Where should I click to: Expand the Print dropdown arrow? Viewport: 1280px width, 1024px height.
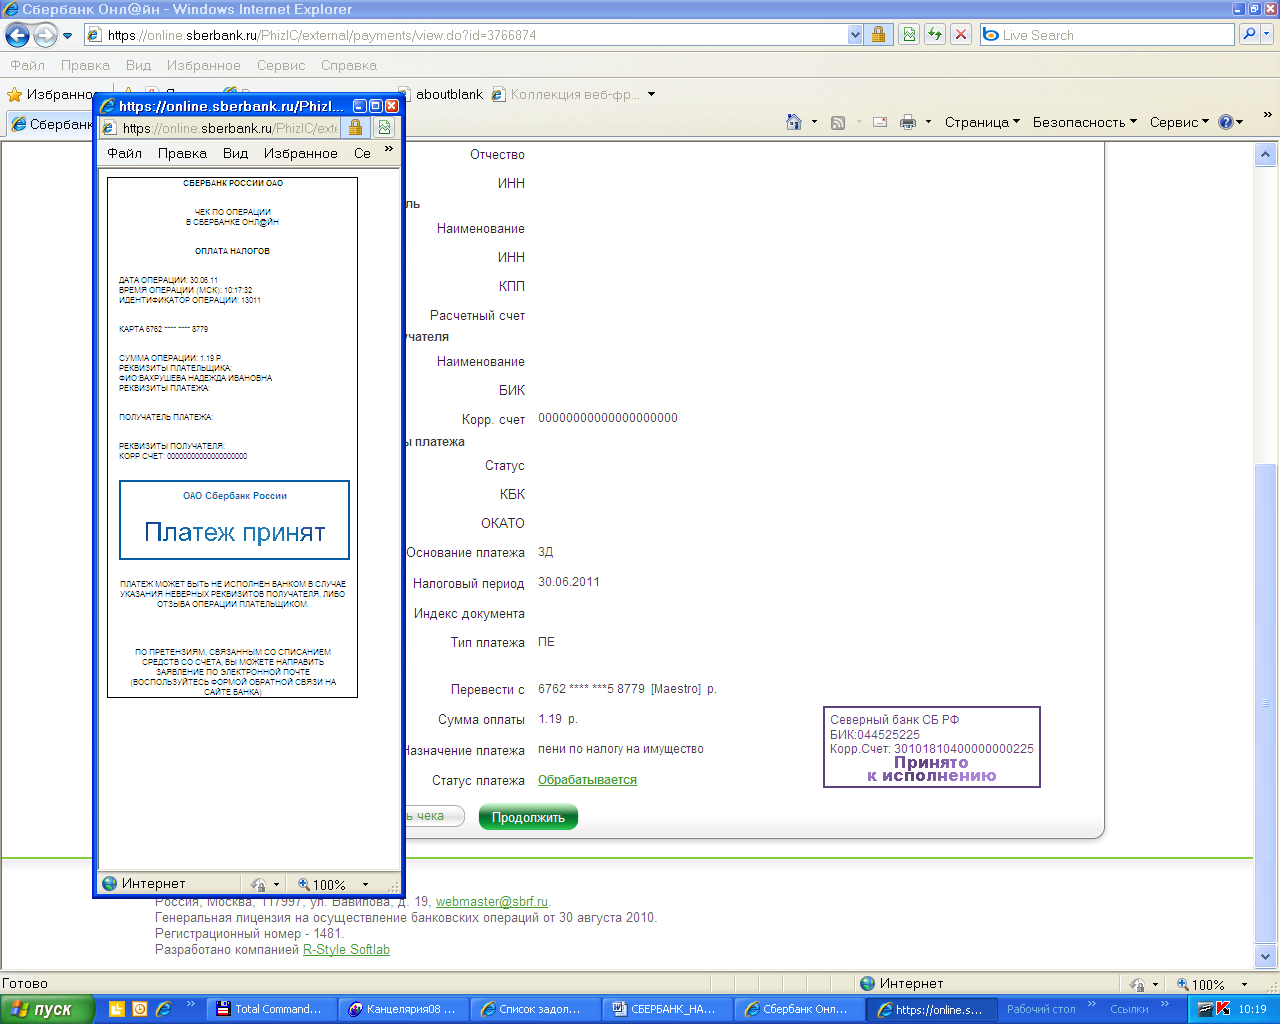pos(928,122)
